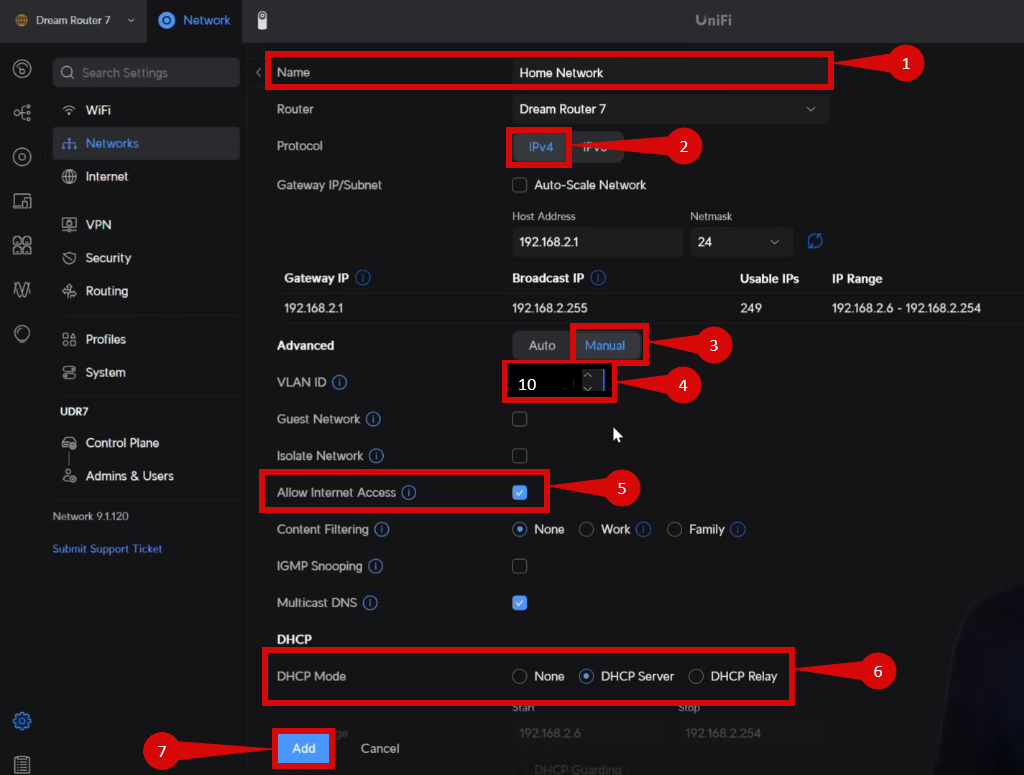This screenshot has height=775, width=1024.
Task: Open the Router dropdown Dream Router 7
Action: pos(670,109)
